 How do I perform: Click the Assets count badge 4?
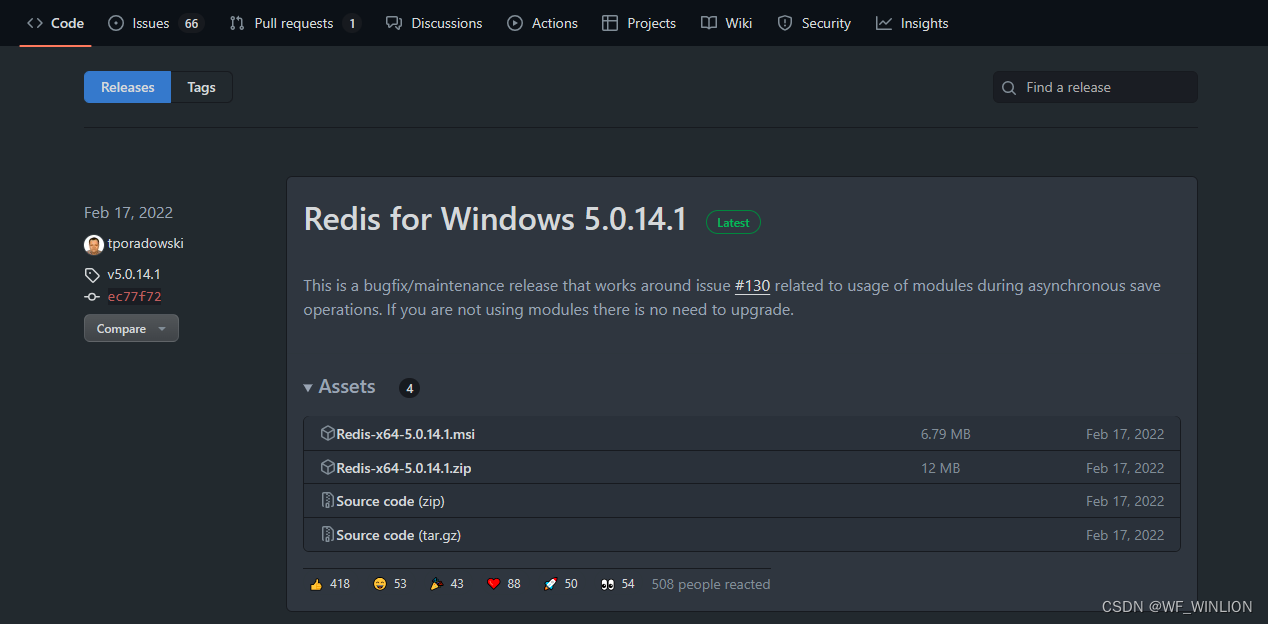tap(409, 388)
